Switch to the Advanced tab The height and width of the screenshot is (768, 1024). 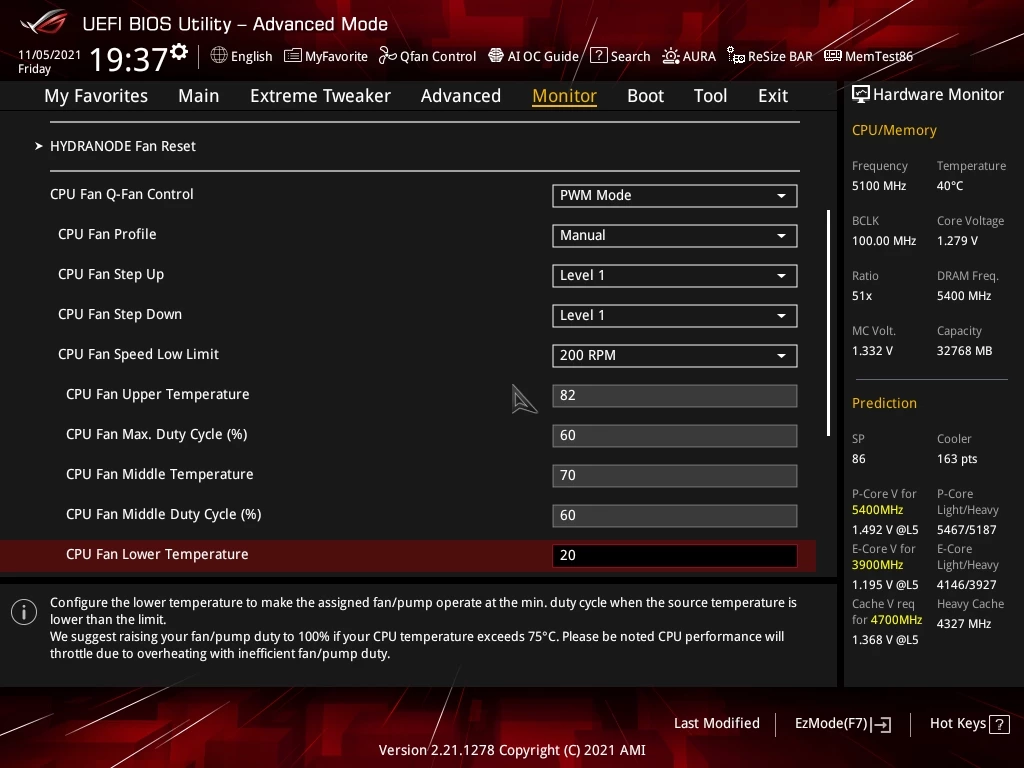(x=460, y=96)
